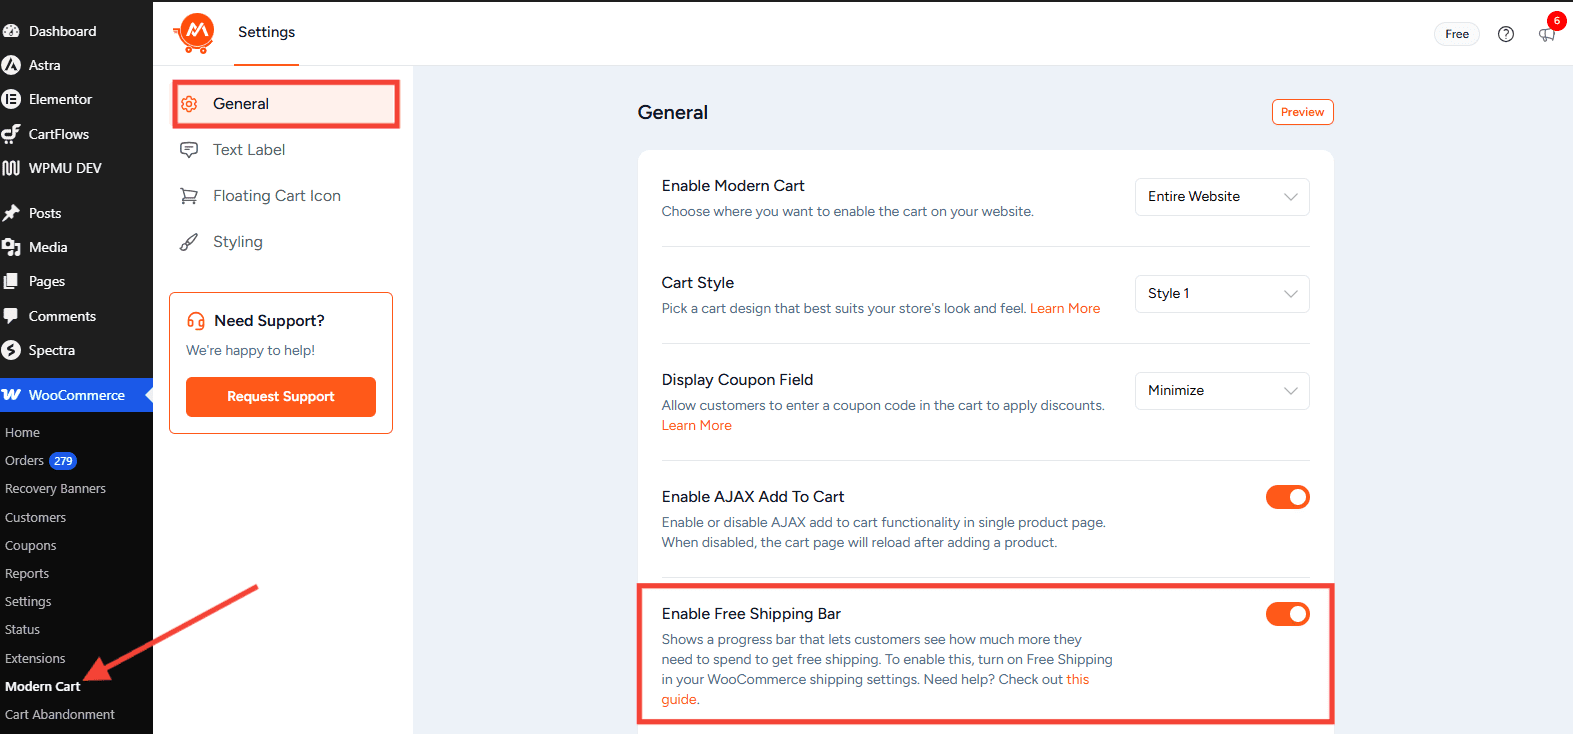This screenshot has width=1573, height=734.
Task: Click the 'We're happy to help!' text
Action: click(250, 351)
